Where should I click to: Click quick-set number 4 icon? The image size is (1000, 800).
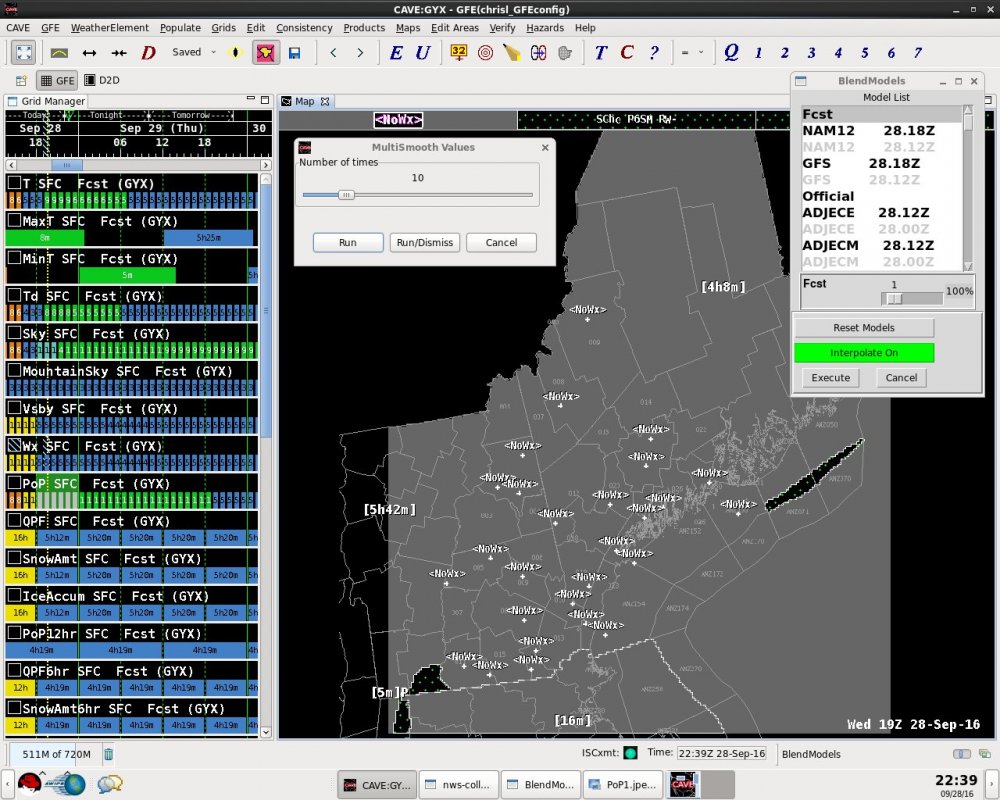tap(838, 53)
